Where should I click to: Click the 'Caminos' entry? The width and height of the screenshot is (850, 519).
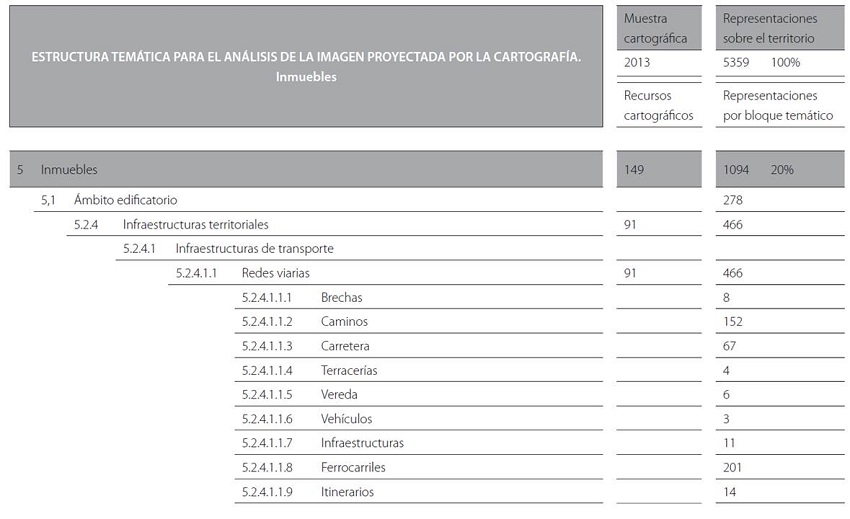[344, 322]
